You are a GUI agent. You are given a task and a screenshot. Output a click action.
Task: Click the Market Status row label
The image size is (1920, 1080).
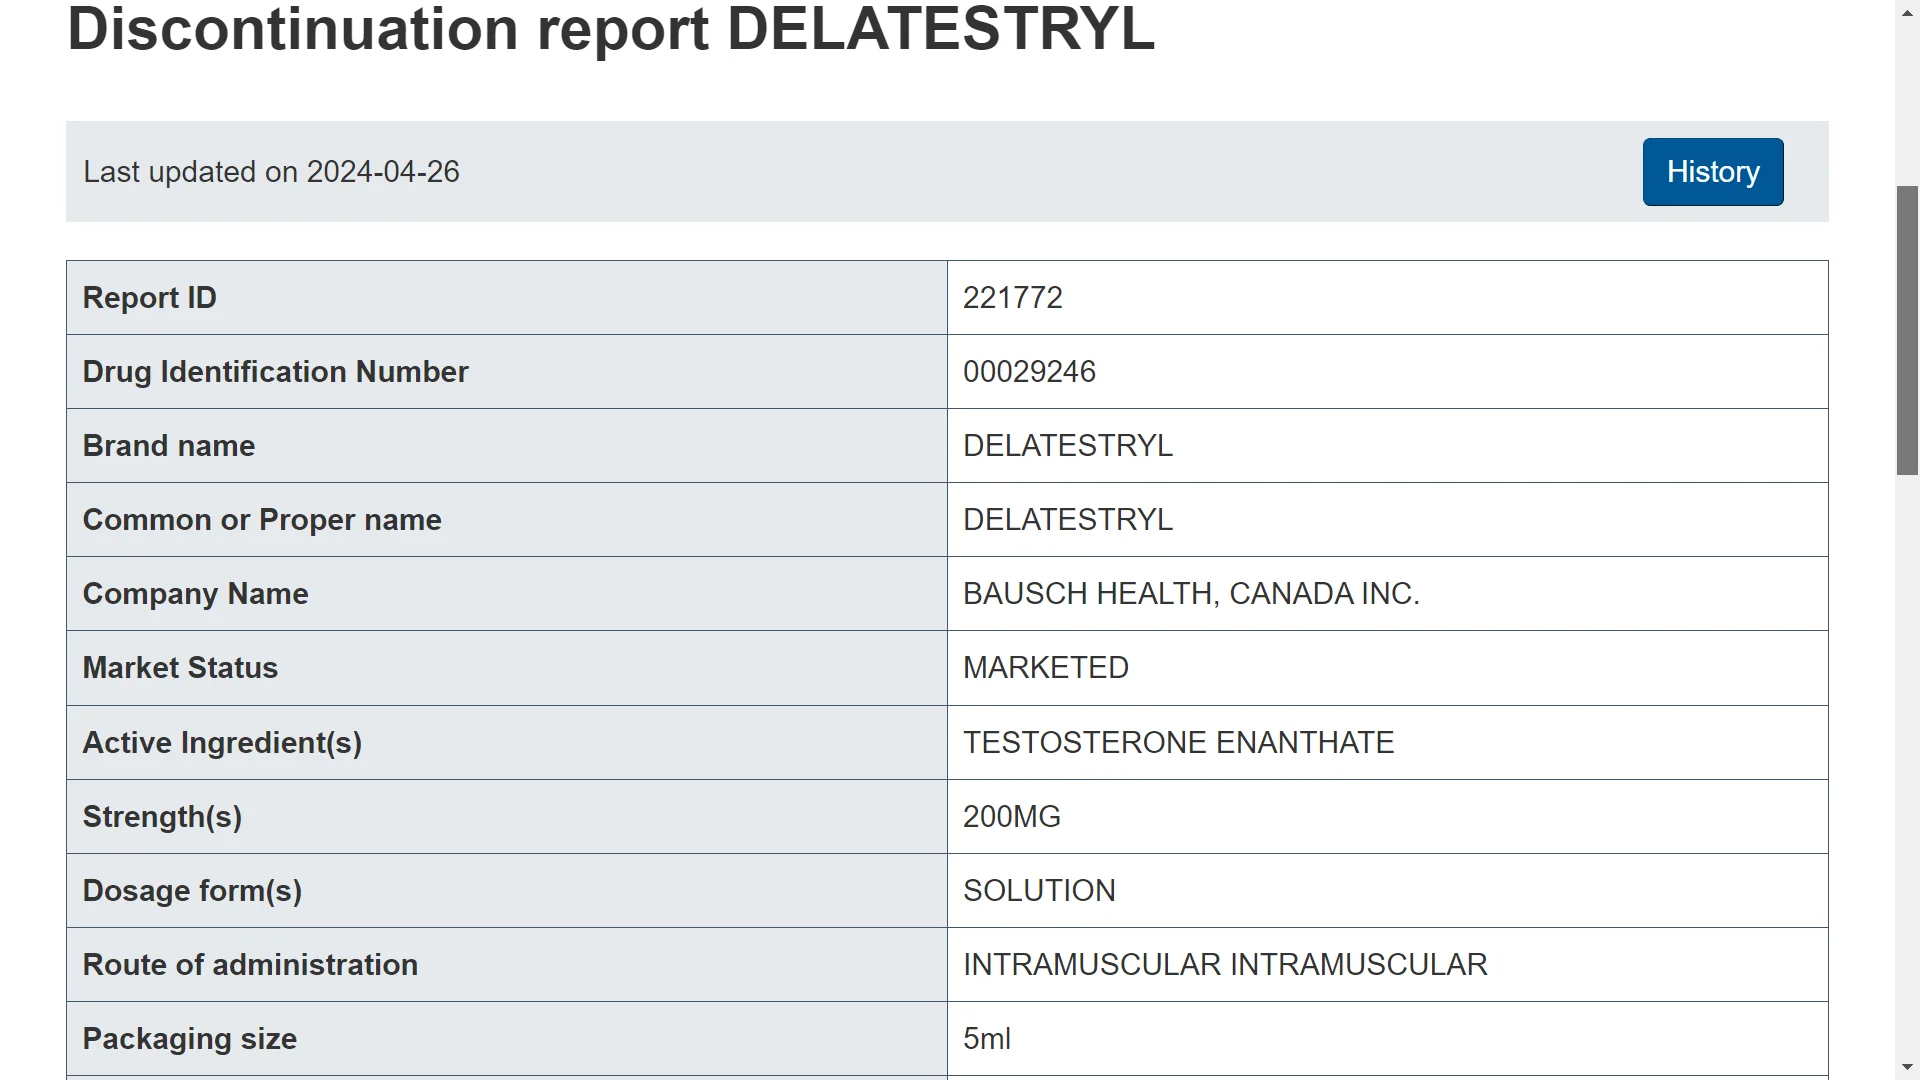180,668
